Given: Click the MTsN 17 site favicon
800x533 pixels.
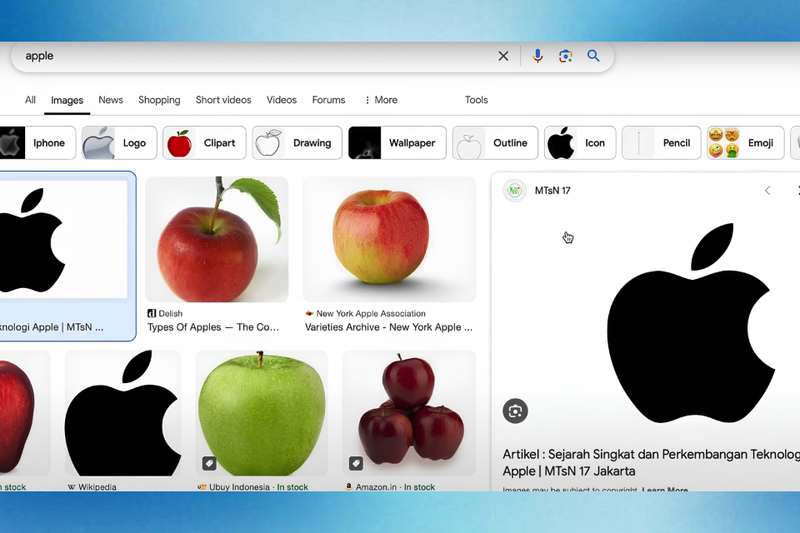Looking at the screenshot, I should click(515, 191).
